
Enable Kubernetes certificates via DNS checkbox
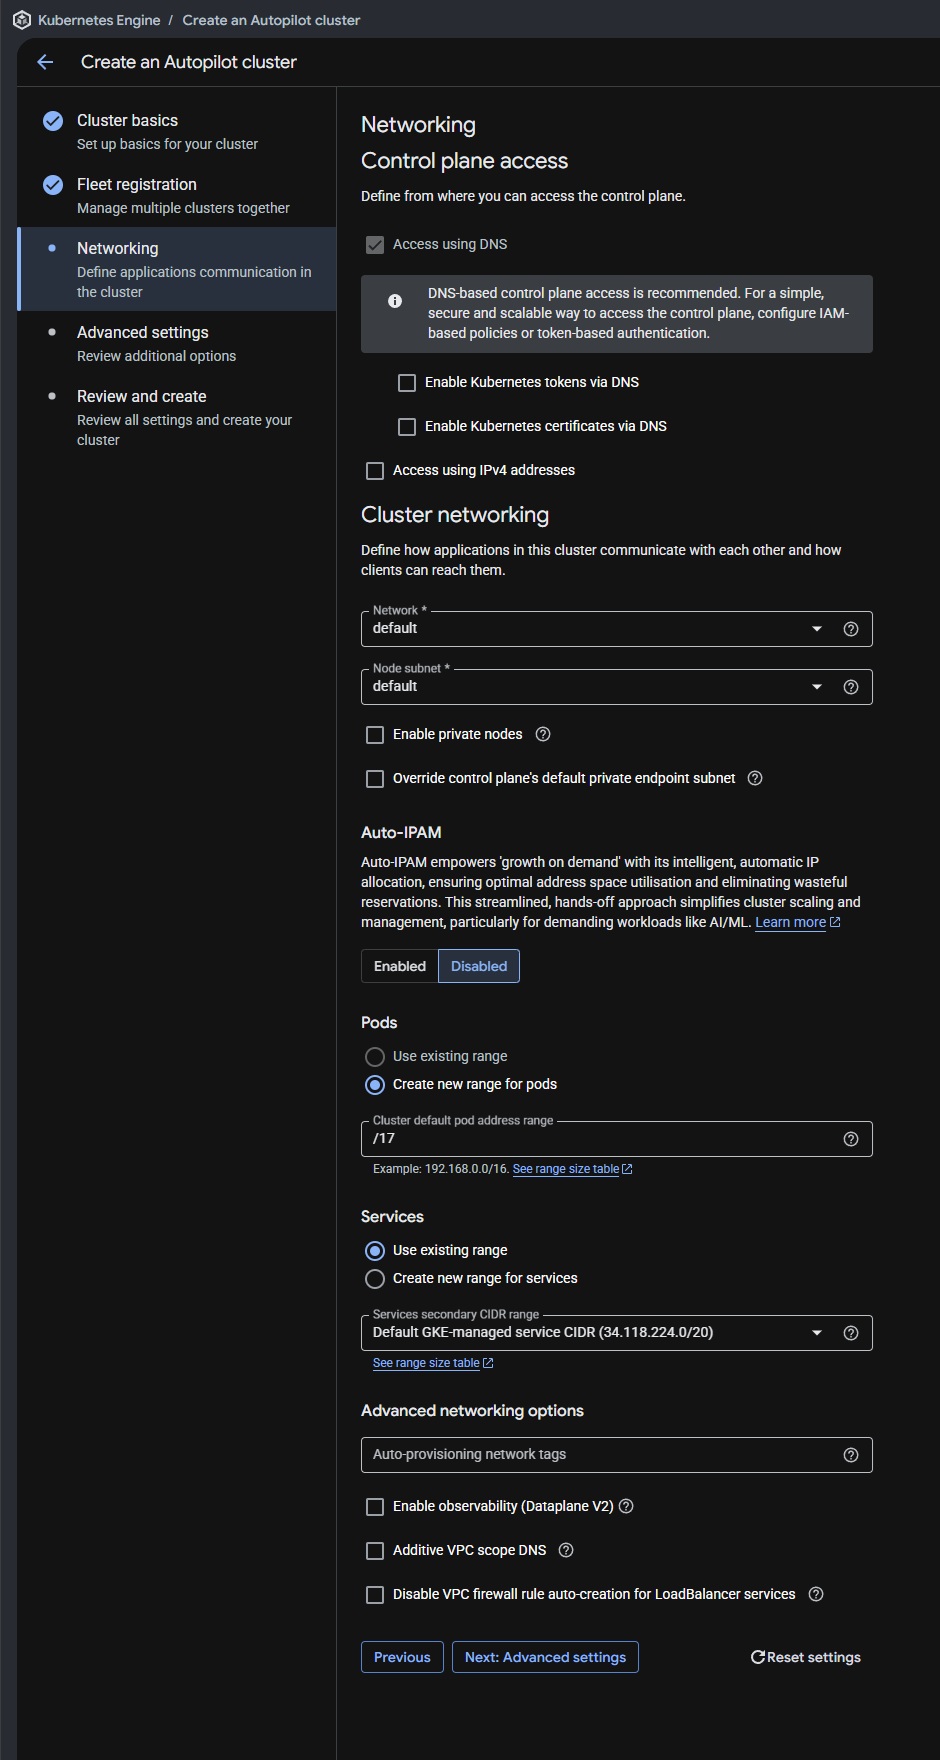click(407, 427)
